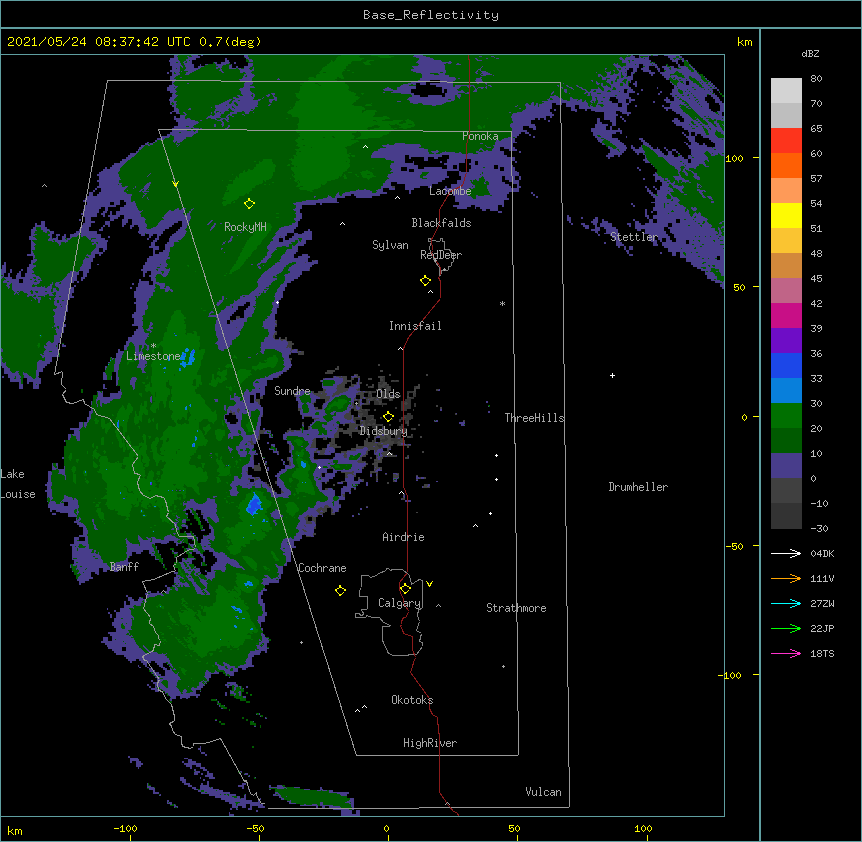The height and width of the screenshot is (842, 862).
Task: Click the yellow station marker below RedDeer
Action: click(x=425, y=281)
